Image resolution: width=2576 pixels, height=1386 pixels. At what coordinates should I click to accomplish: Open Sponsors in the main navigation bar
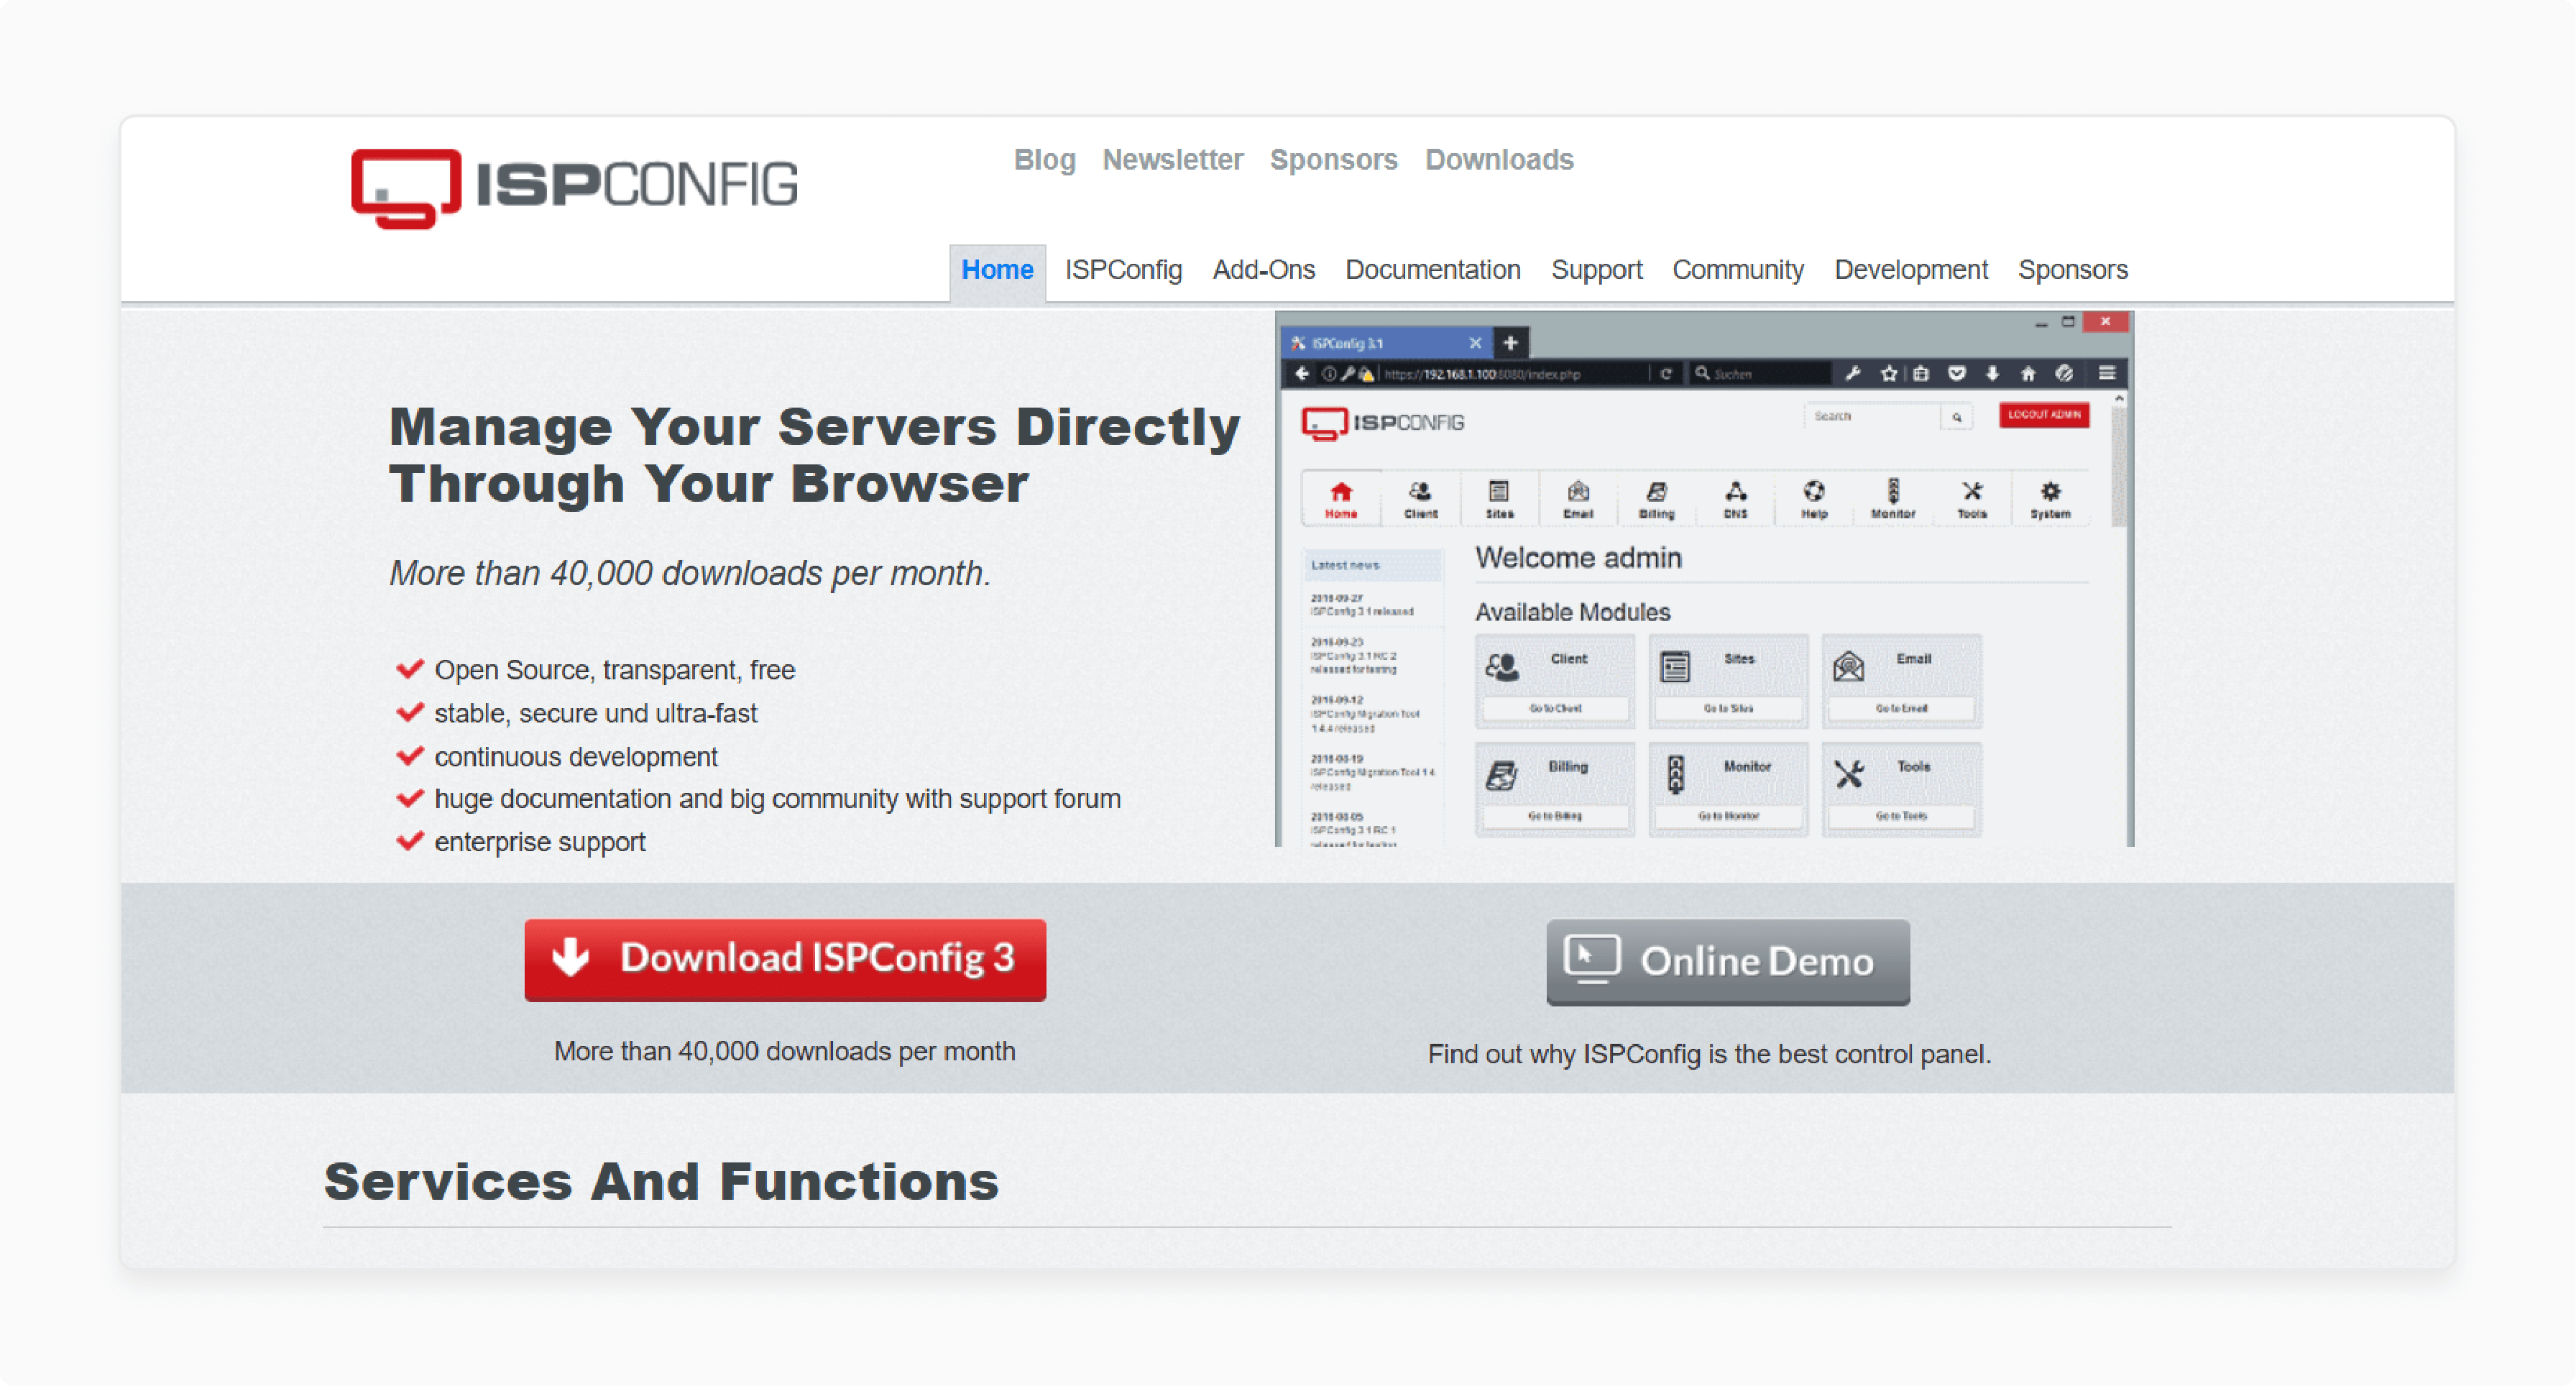(x=2072, y=270)
